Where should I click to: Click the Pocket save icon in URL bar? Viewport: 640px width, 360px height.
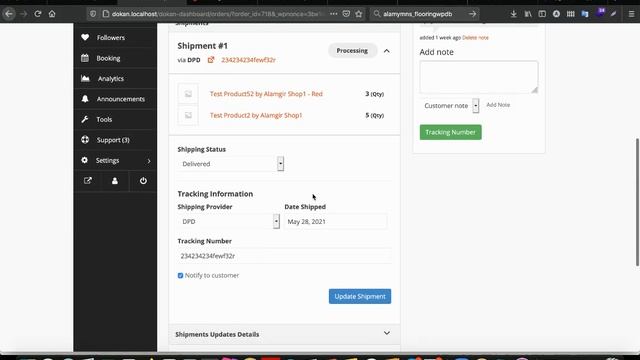pos(346,14)
